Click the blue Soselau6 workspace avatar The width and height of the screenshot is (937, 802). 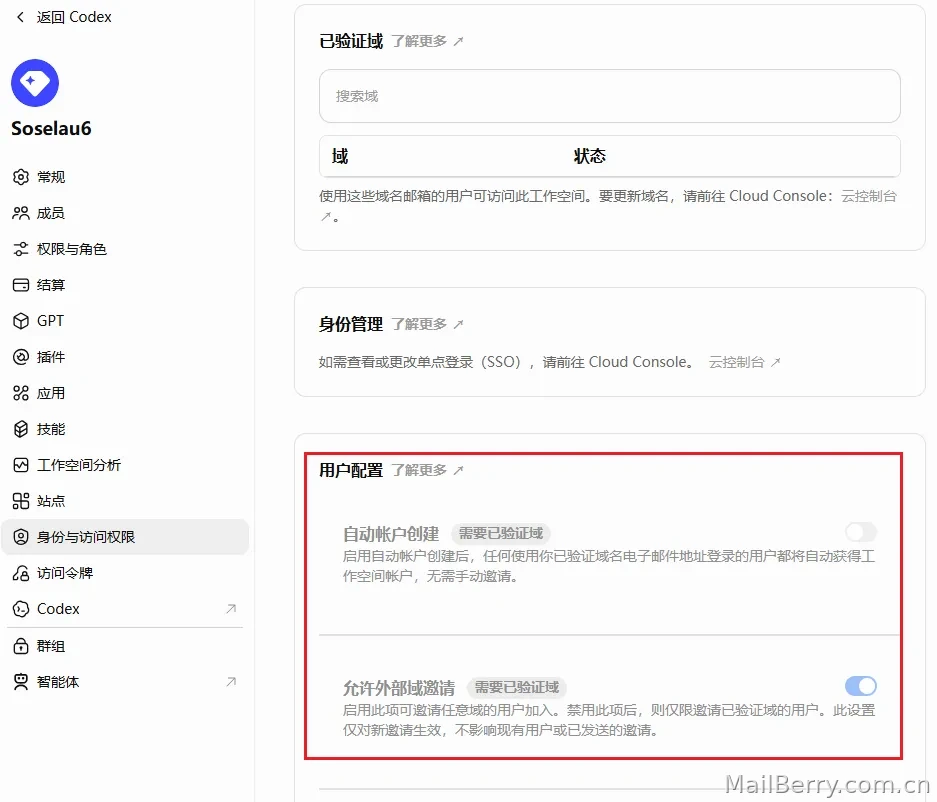pos(35,82)
